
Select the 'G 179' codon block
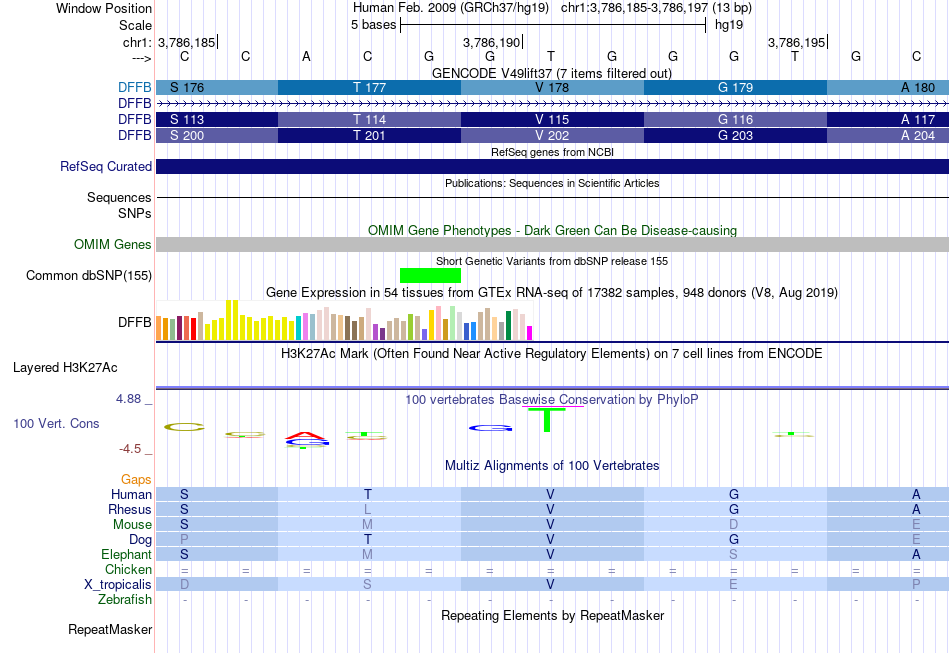pyautogui.click(x=736, y=87)
